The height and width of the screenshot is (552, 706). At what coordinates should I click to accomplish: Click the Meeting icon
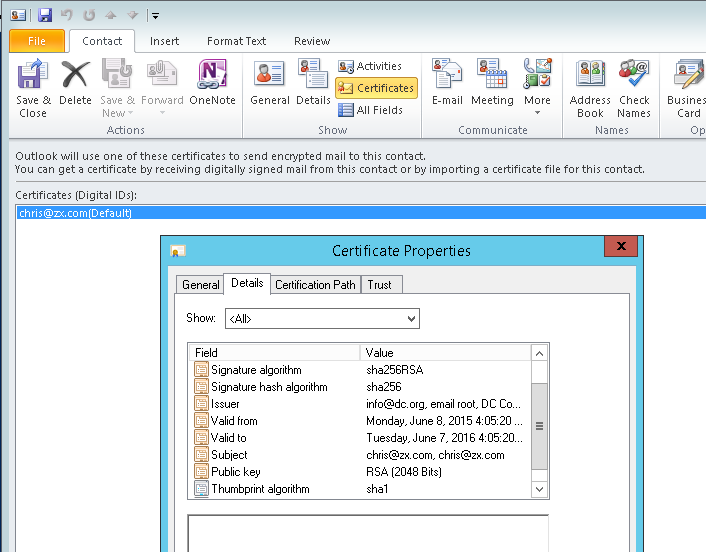[x=492, y=87]
